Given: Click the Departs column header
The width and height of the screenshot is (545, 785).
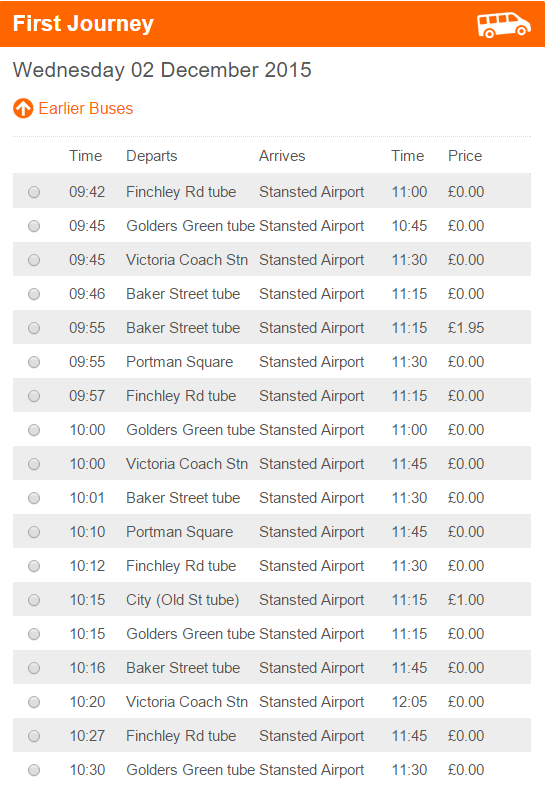Looking at the screenshot, I should pyautogui.click(x=152, y=156).
